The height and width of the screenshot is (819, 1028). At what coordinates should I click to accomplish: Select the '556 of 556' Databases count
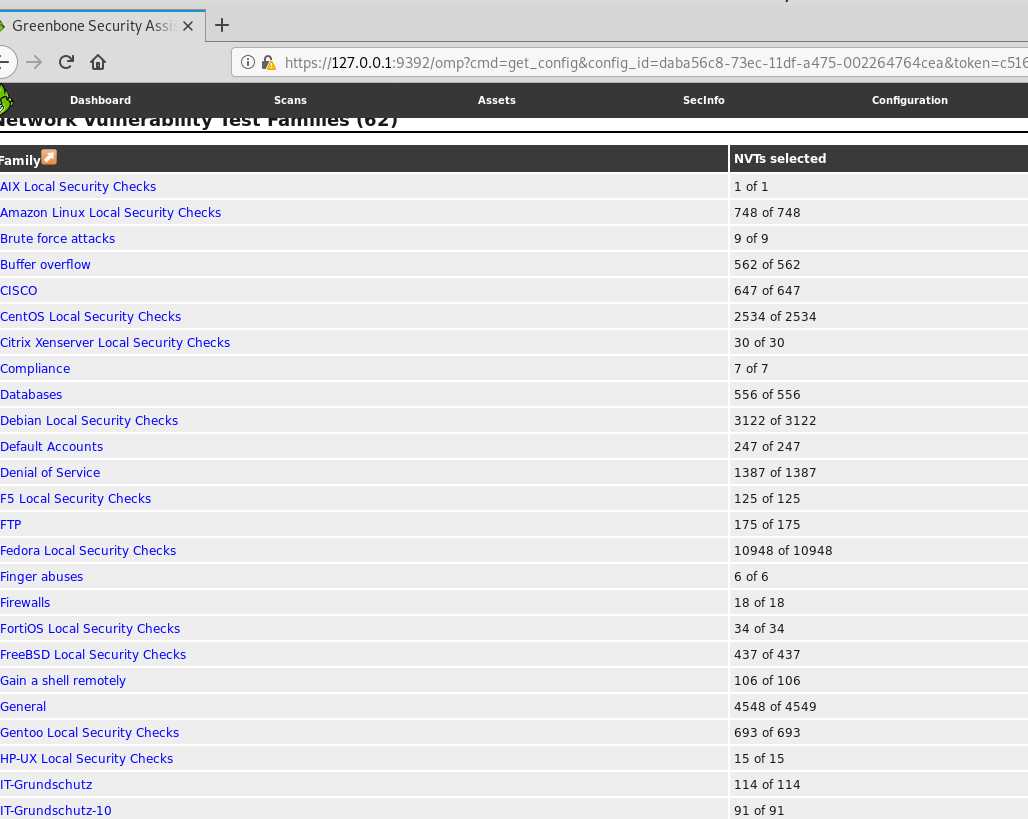(x=767, y=395)
